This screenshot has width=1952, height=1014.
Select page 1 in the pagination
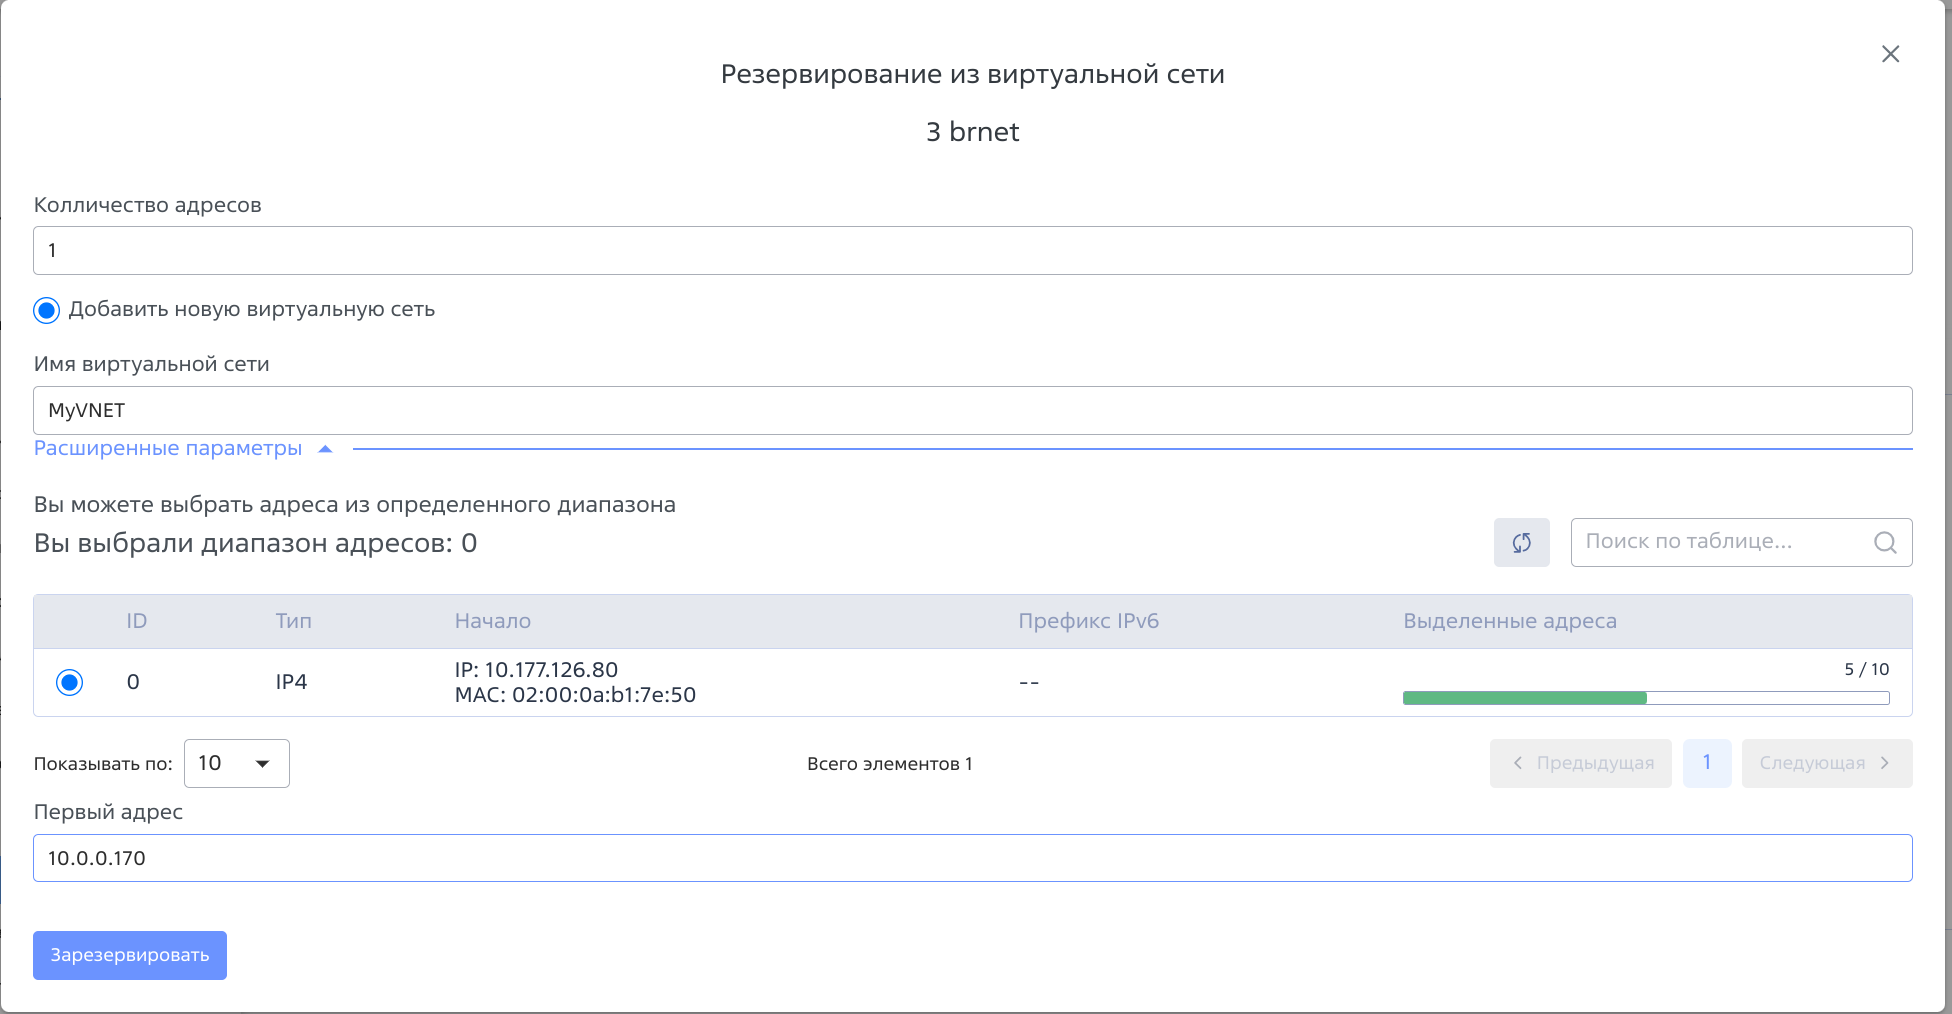pyautogui.click(x=1707, y=763)
